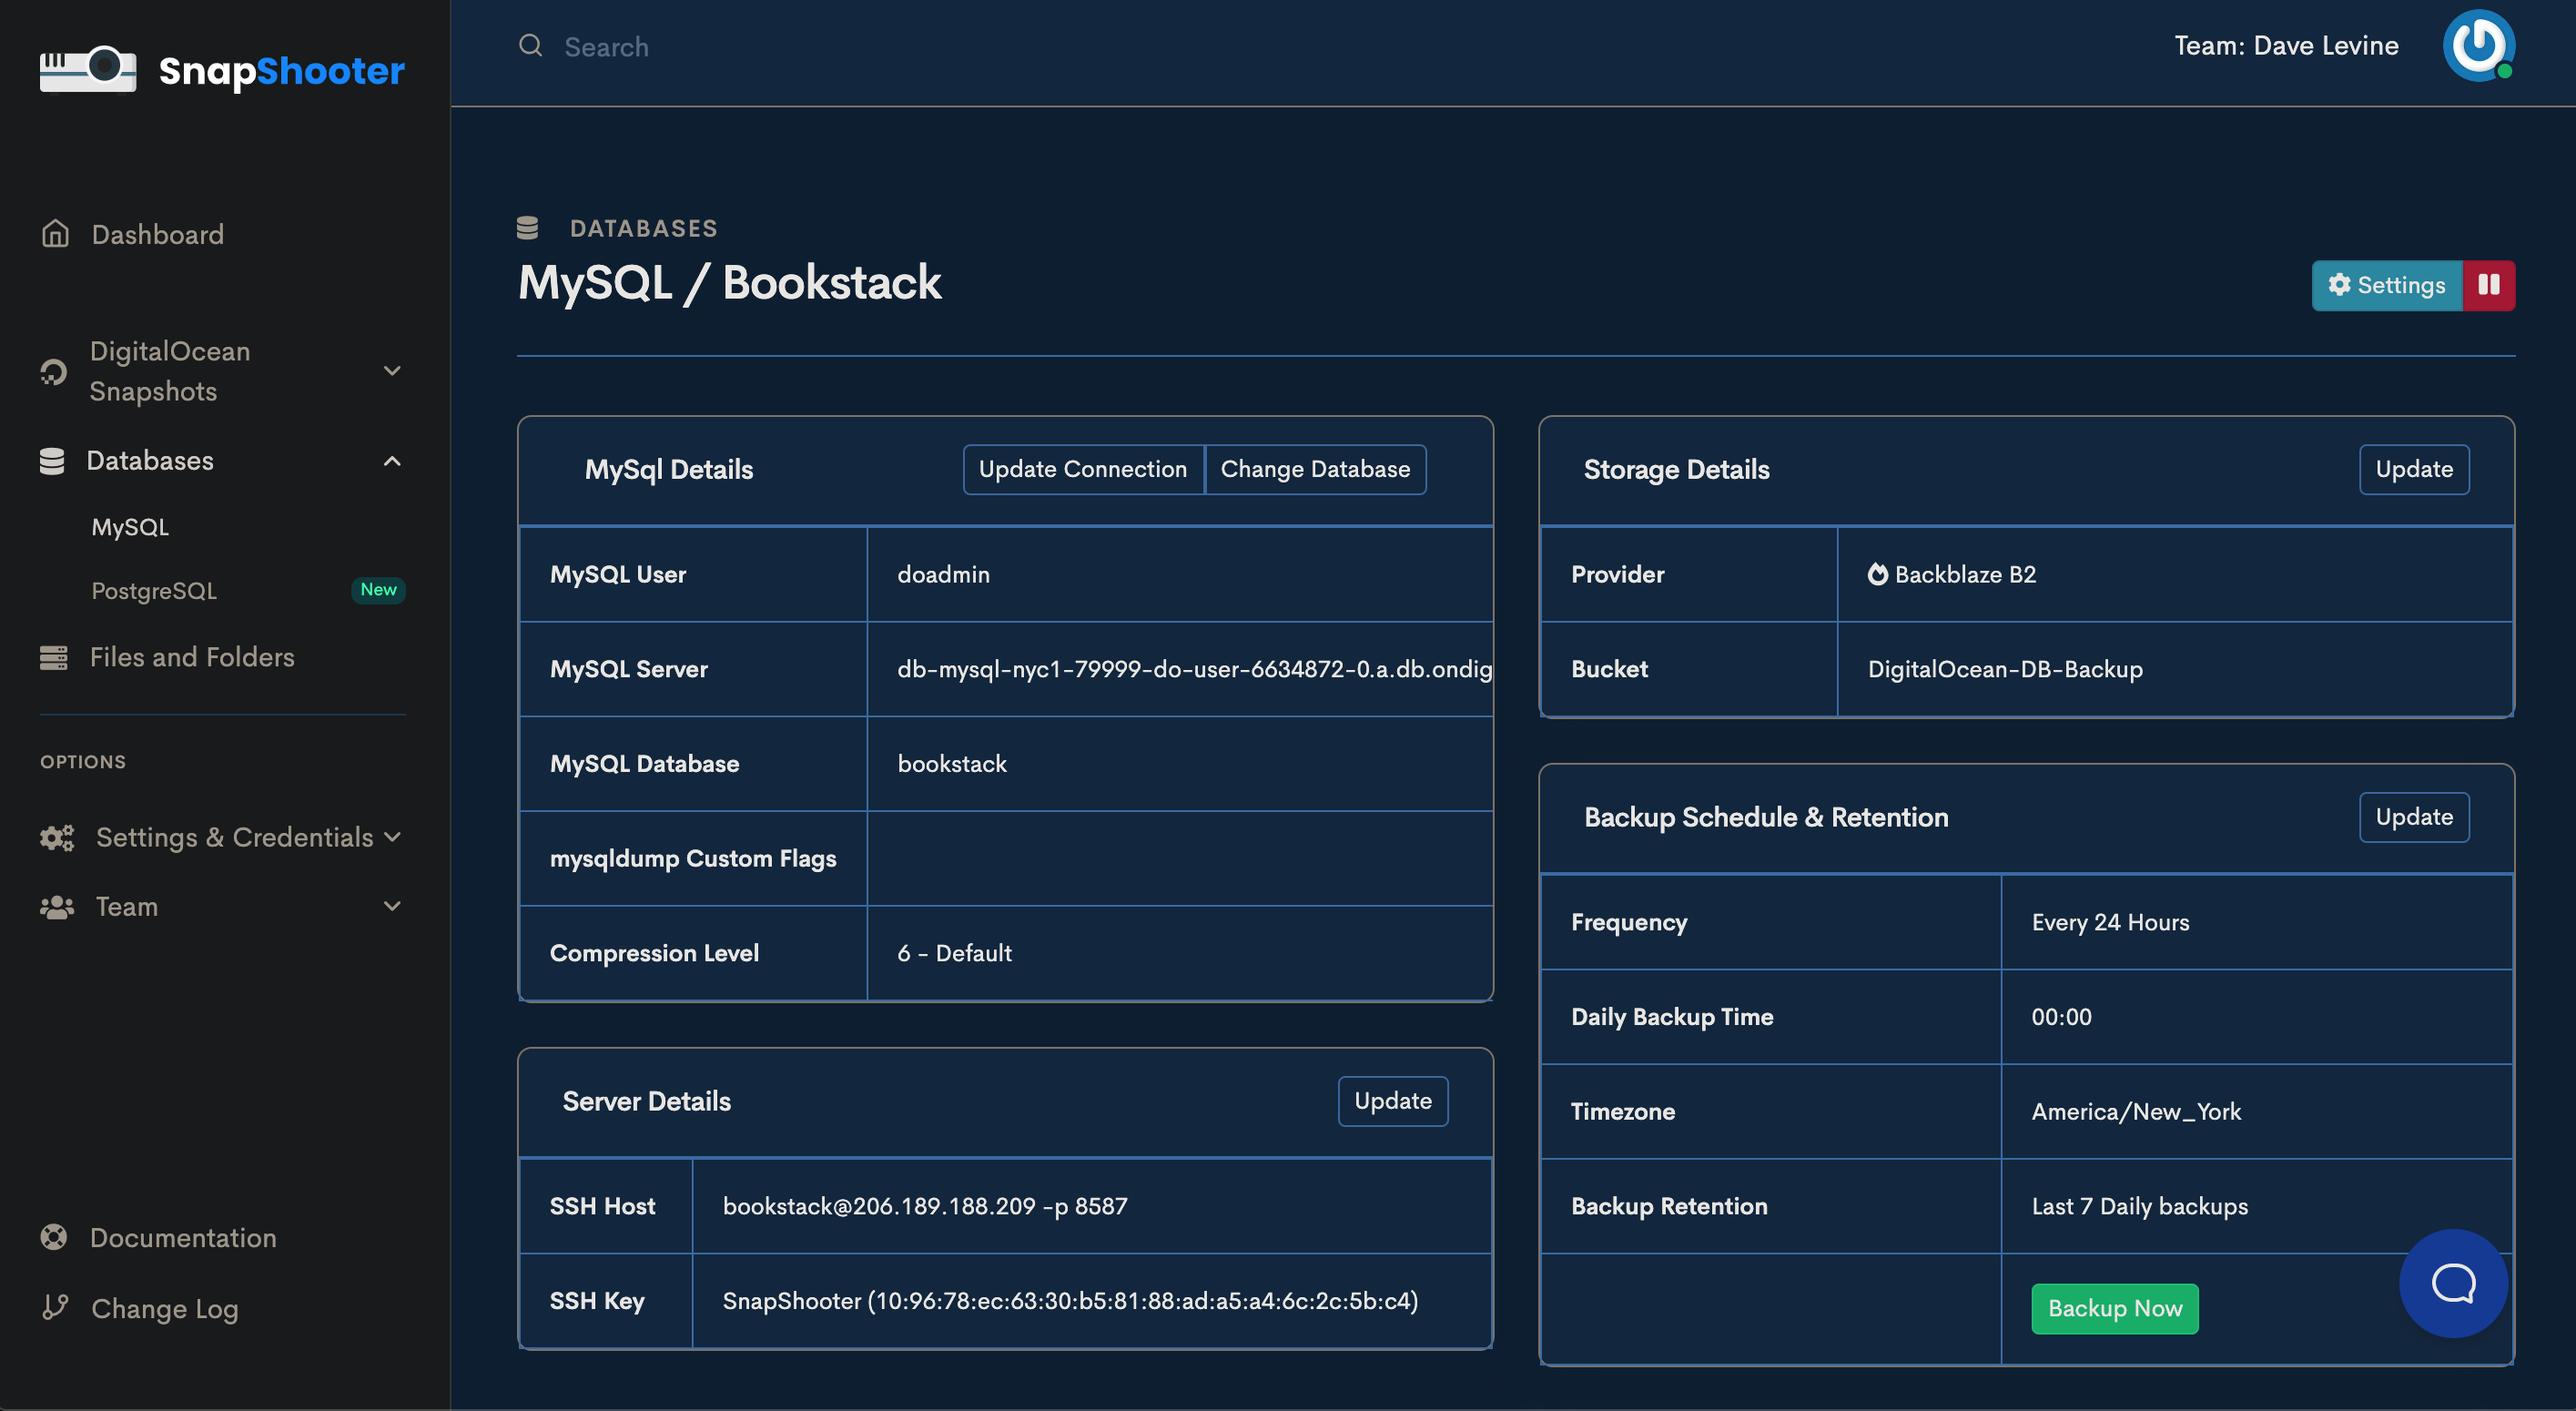This screenshot has width=2576, height=1411.
Task: Open MySQL under Databases
Action: (x=130, y=527)
